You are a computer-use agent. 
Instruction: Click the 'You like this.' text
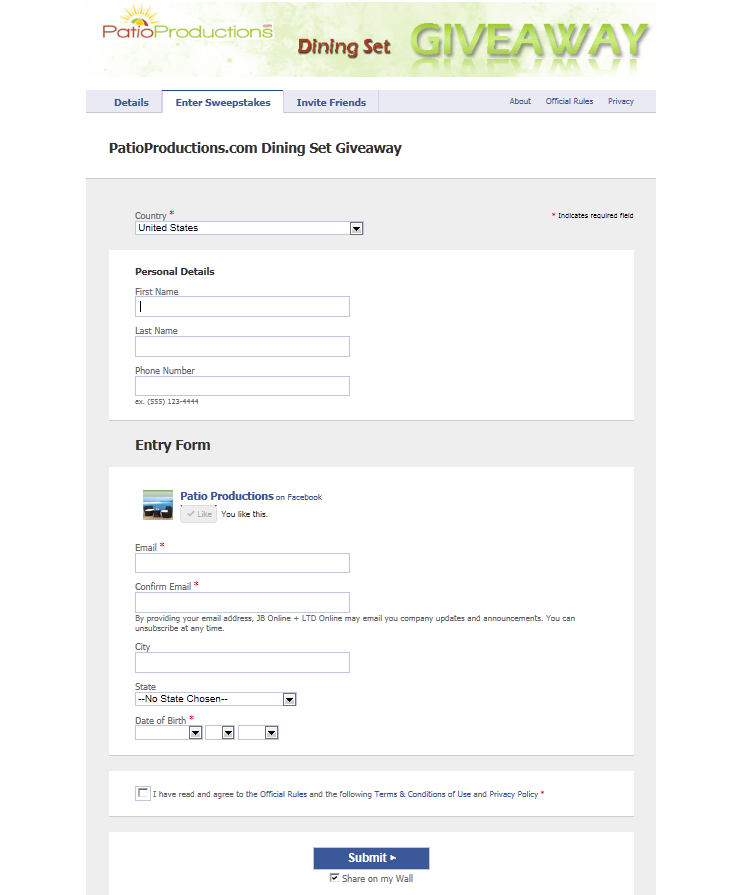coord(244,514)
